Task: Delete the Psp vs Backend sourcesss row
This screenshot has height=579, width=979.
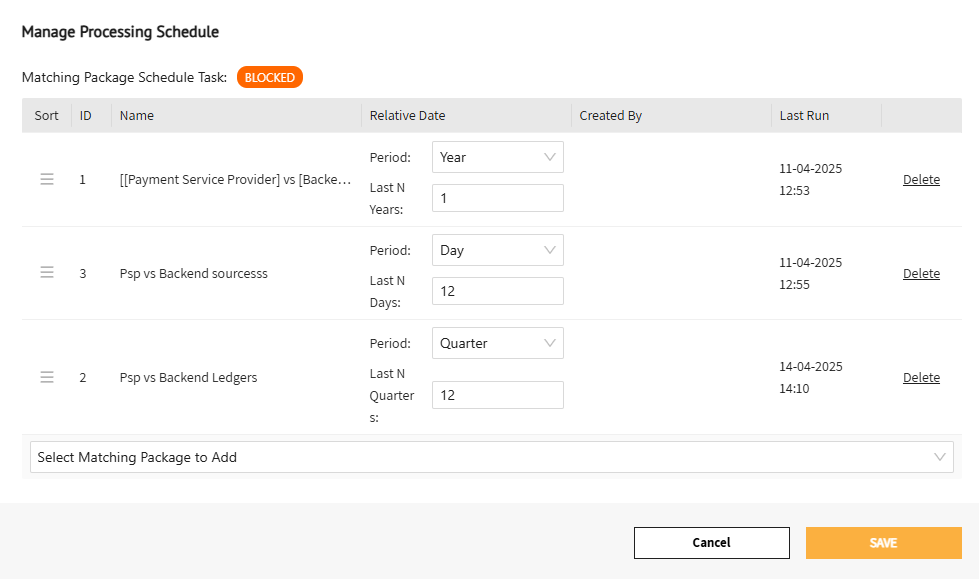Action: (921, 273)
